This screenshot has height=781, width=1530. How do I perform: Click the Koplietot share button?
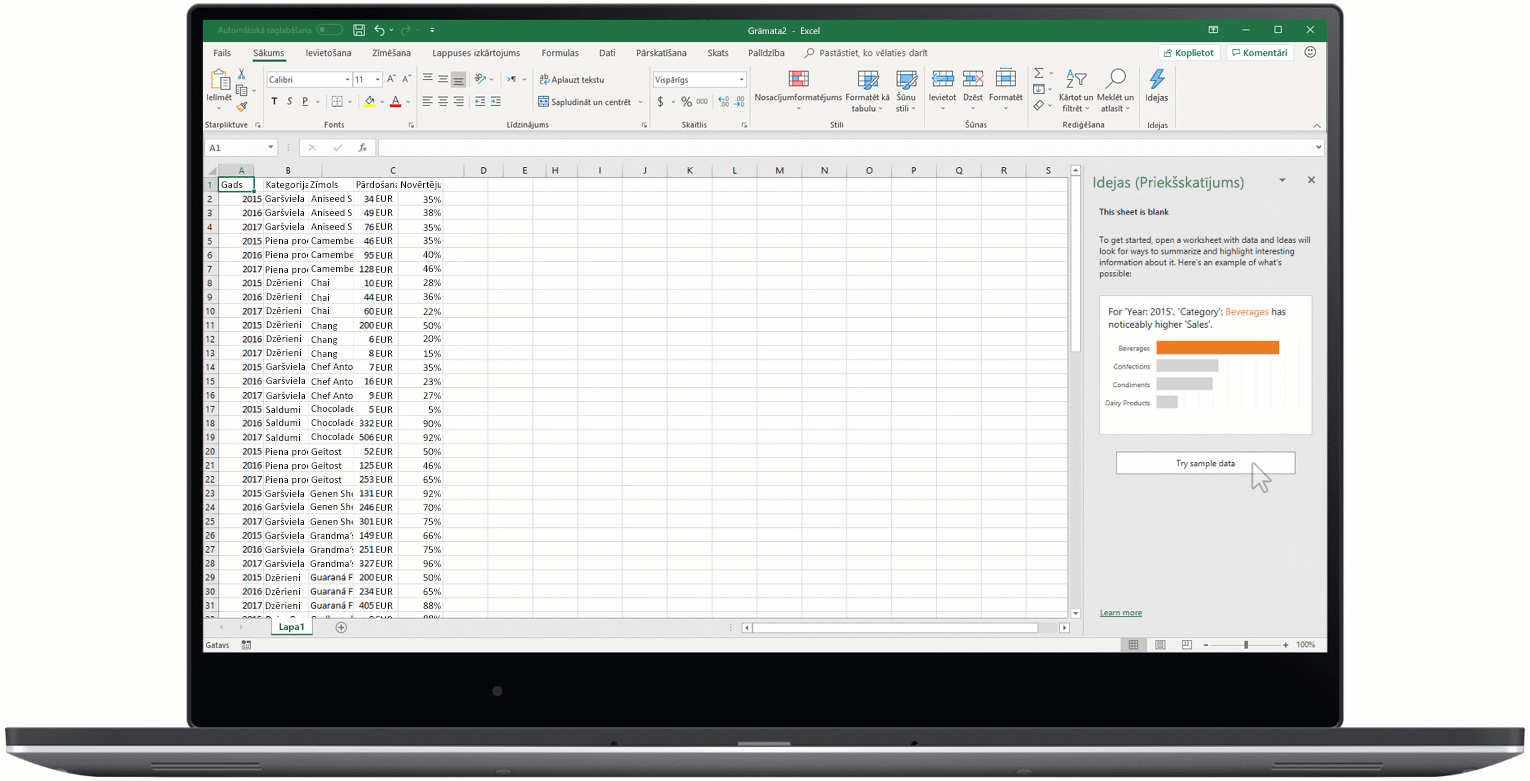pyautogui.click(x=1189, y=52)
